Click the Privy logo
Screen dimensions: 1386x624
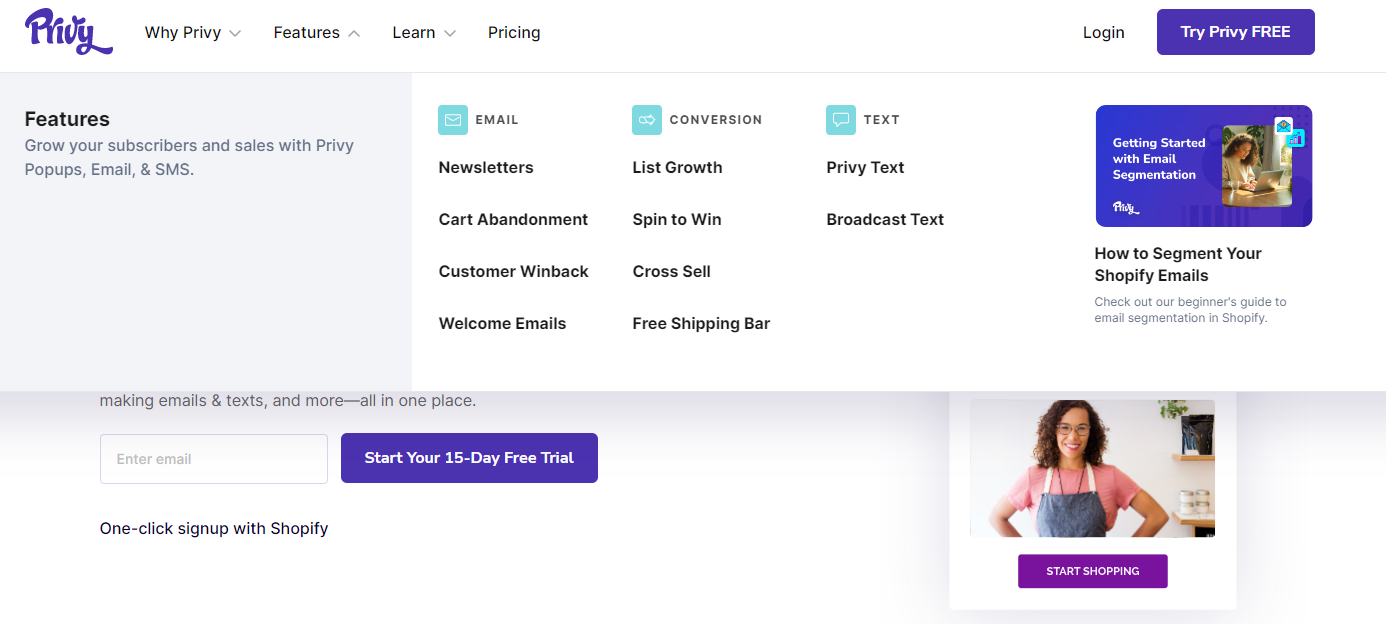point(68,31)
